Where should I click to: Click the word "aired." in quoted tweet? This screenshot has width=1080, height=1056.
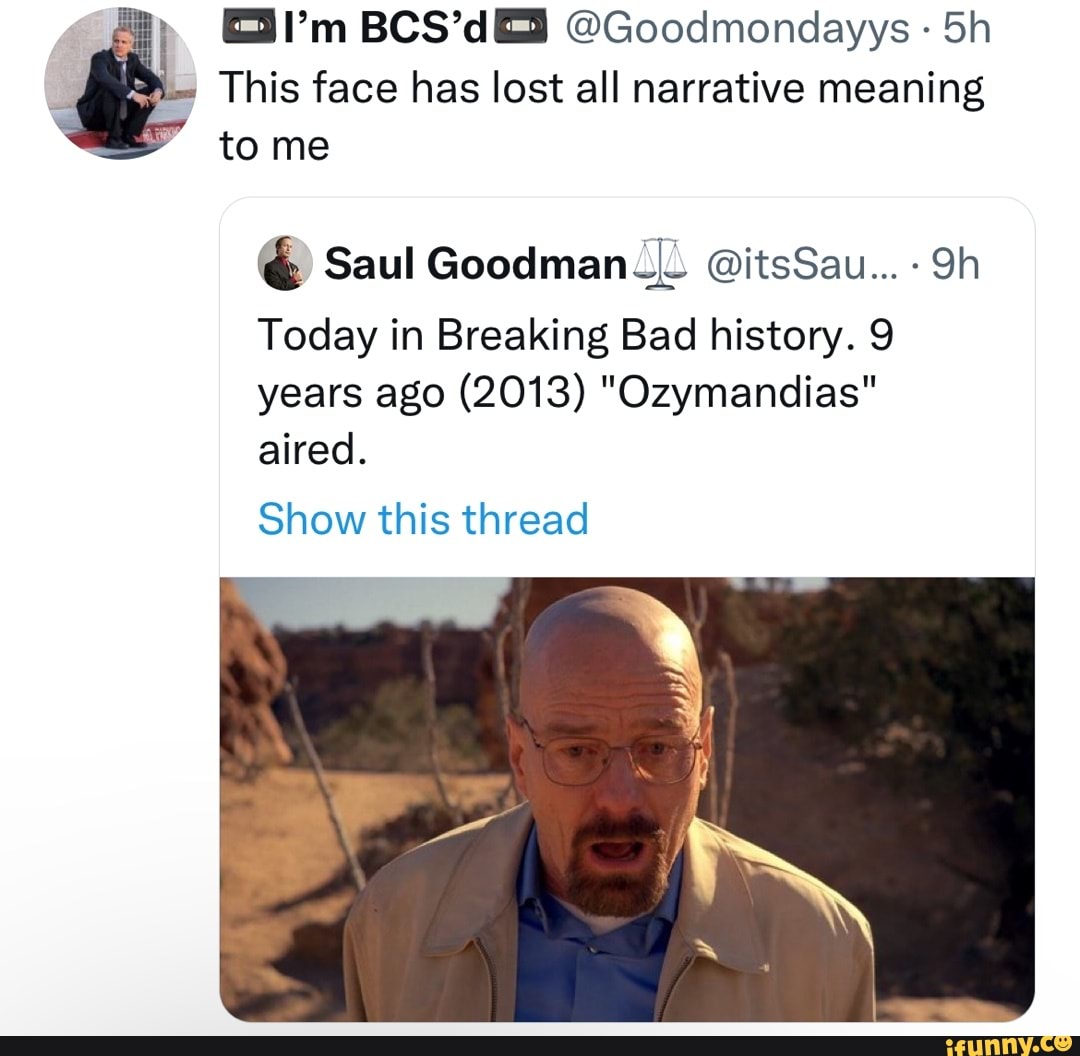coord(309,451)
